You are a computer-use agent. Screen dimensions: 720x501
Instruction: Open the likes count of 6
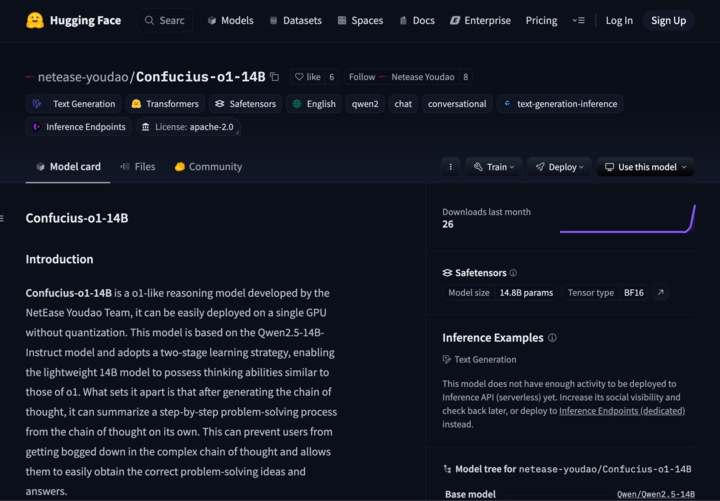click(332, 77)
